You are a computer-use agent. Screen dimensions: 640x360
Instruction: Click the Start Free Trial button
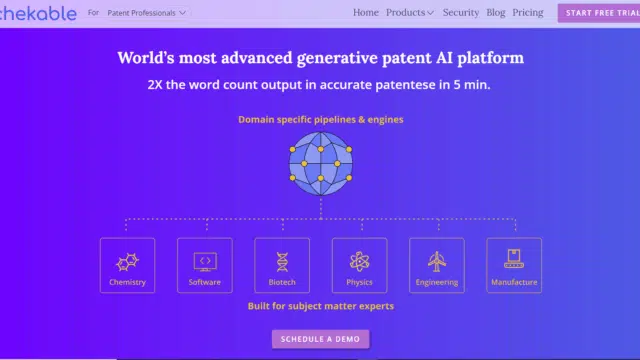coord(599,13)
